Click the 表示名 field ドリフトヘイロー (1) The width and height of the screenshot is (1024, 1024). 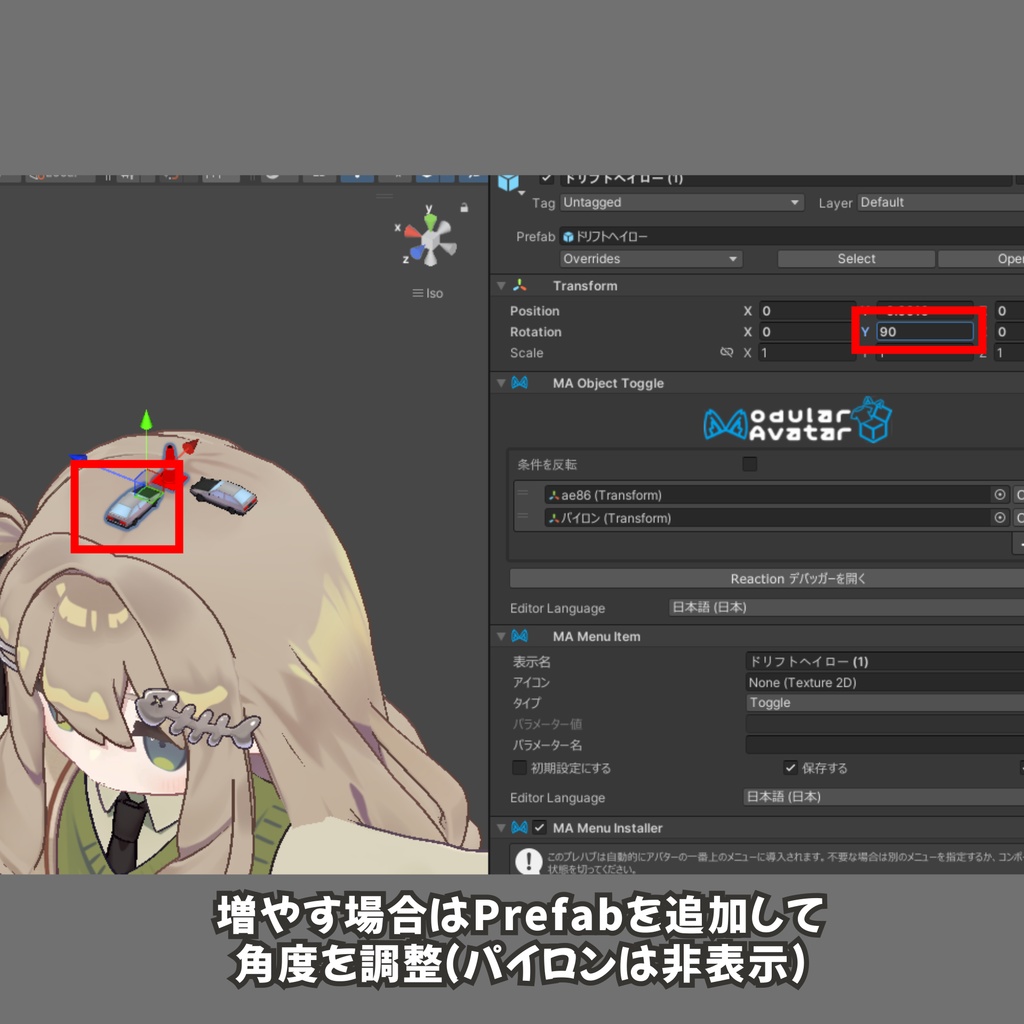tap(885, 662)
